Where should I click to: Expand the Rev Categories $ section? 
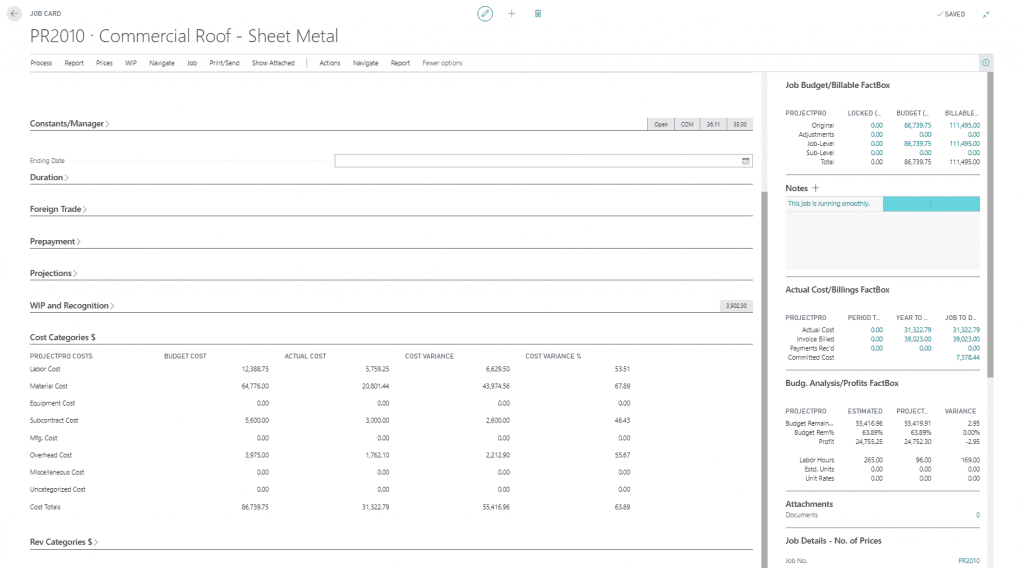click(x=64, y=542)
